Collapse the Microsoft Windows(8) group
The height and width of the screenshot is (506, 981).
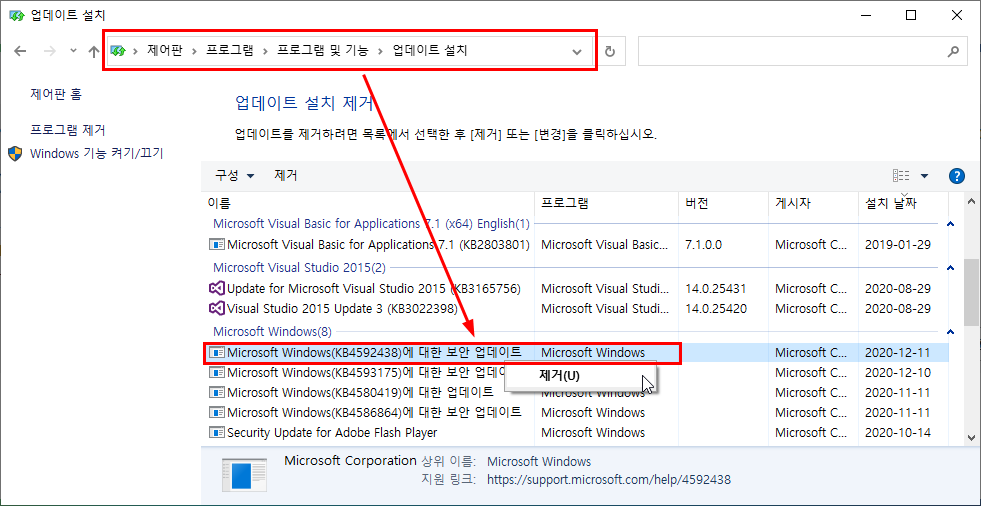coord(950,331)
